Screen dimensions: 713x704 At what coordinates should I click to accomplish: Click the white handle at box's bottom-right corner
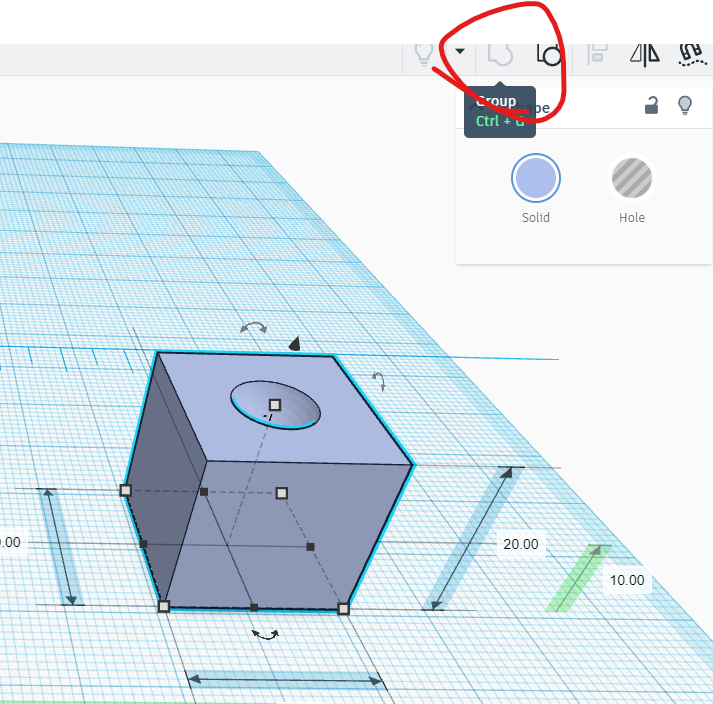343,608
